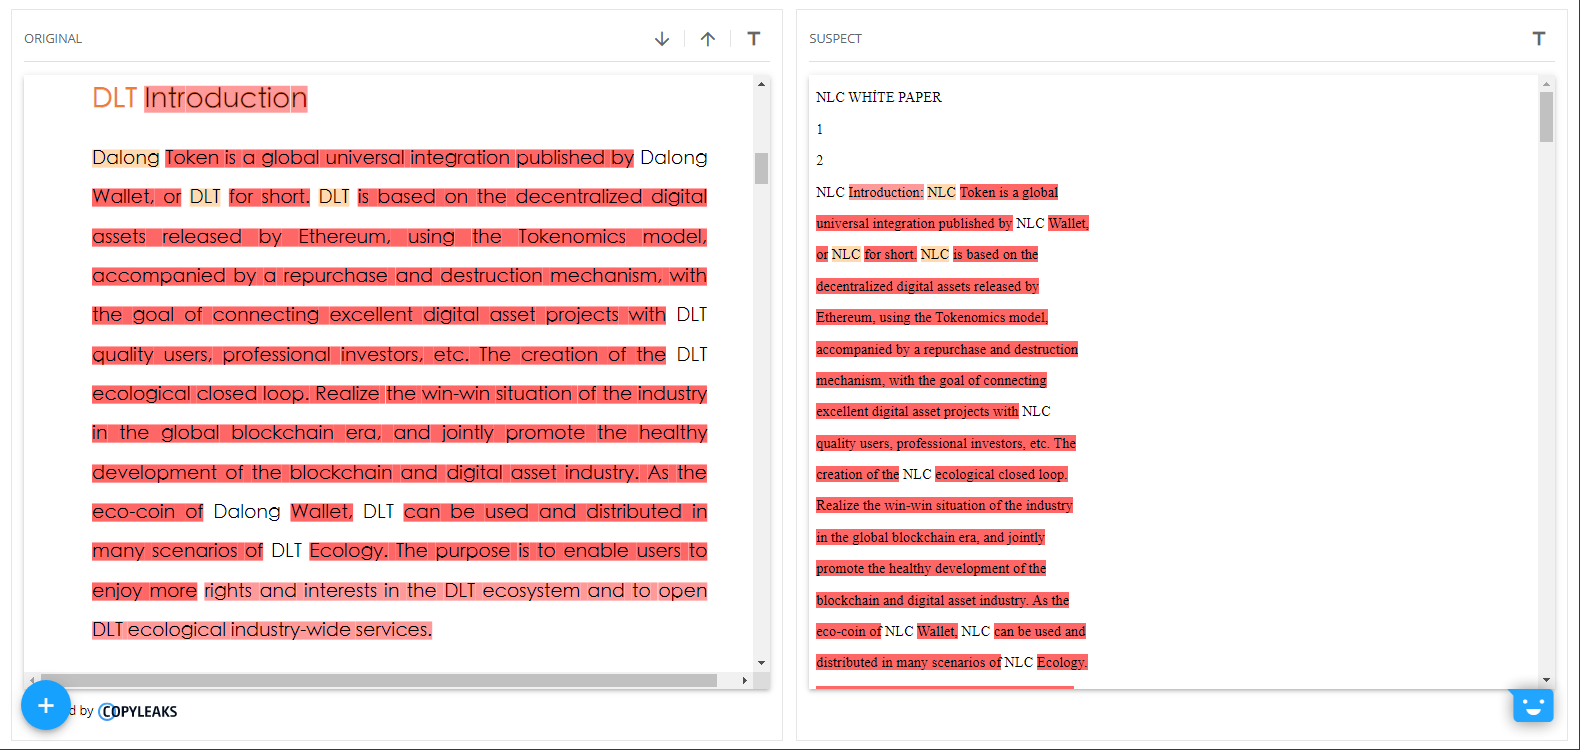The image size is (1580, 750).
Task: Click highlighted 'Ethereum, using the Tokenomics model,' in suspect
Action: [x=932, y=317]
